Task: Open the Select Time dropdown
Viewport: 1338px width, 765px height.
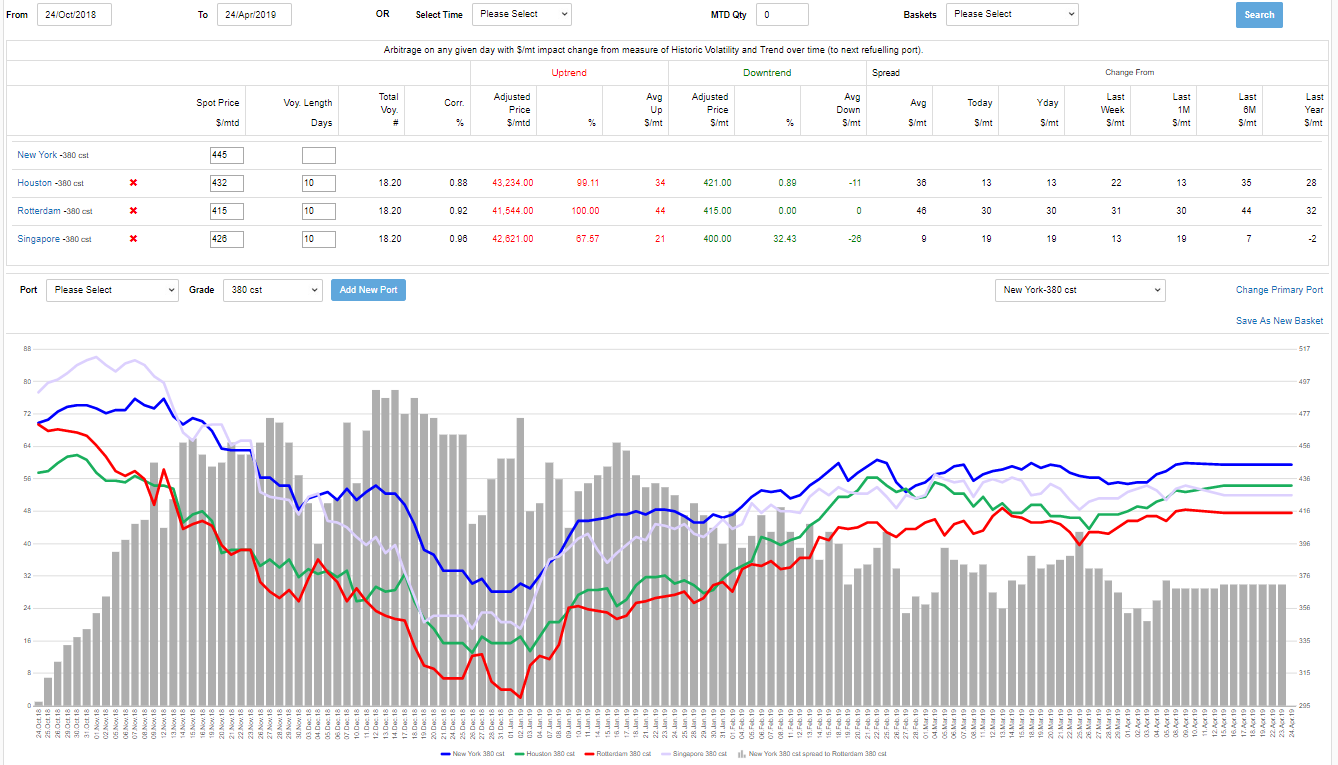Action: pos(522,14)
